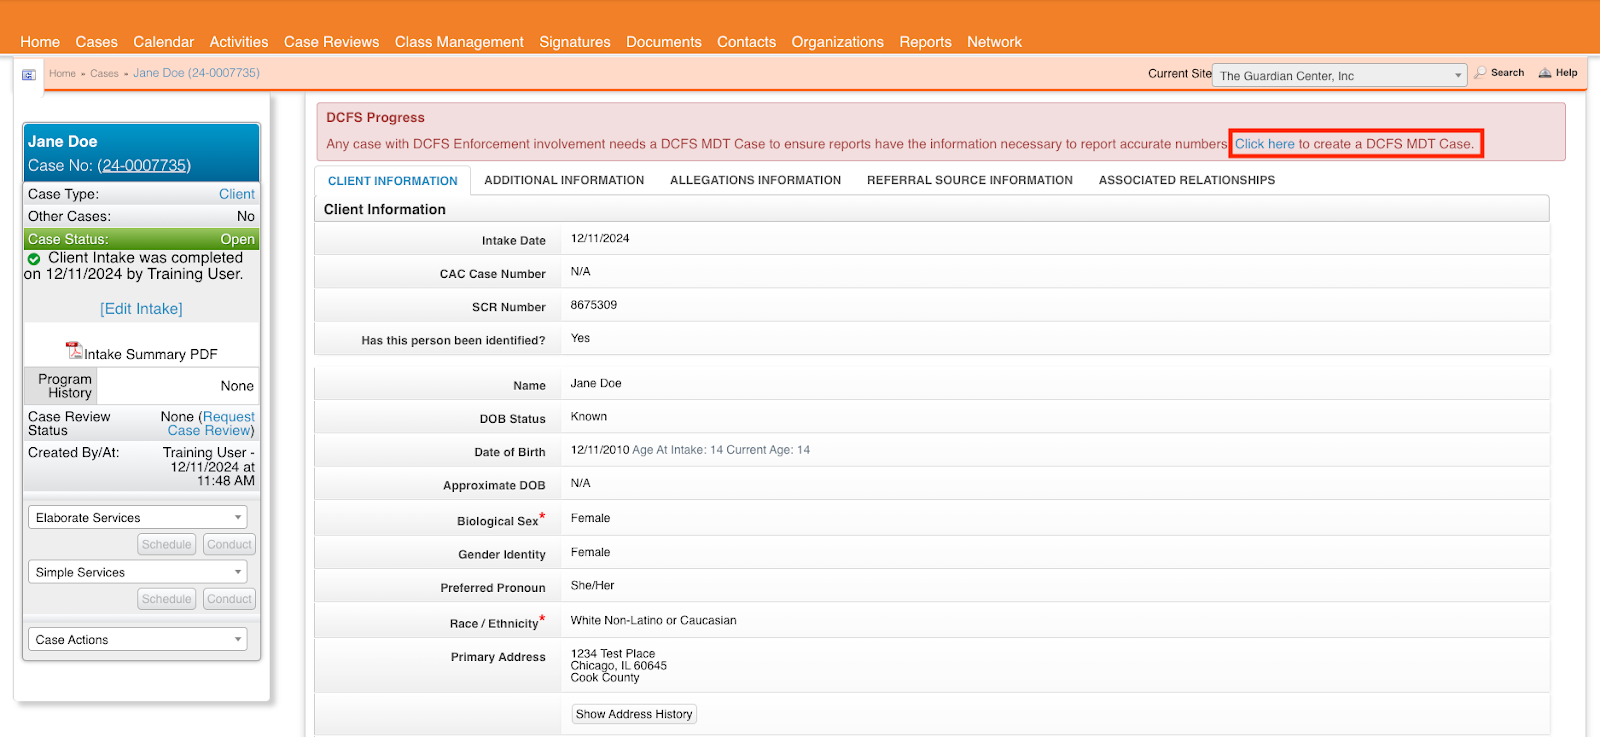The height and width of the screenshot is (737, 1600).
Task: Click Schedule under Elaborate Services
Action: pos(166,544)
